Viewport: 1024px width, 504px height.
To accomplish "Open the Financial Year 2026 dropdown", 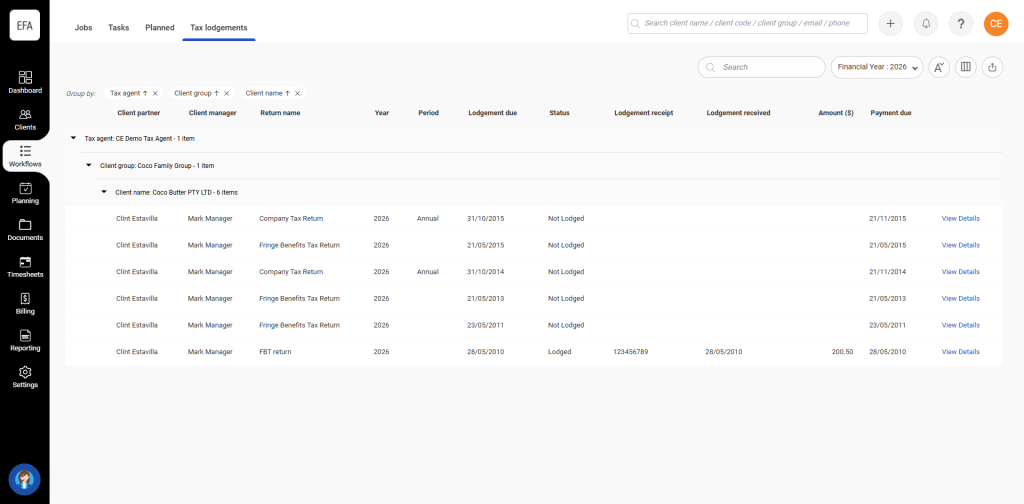I will click(x=876, y=67).
